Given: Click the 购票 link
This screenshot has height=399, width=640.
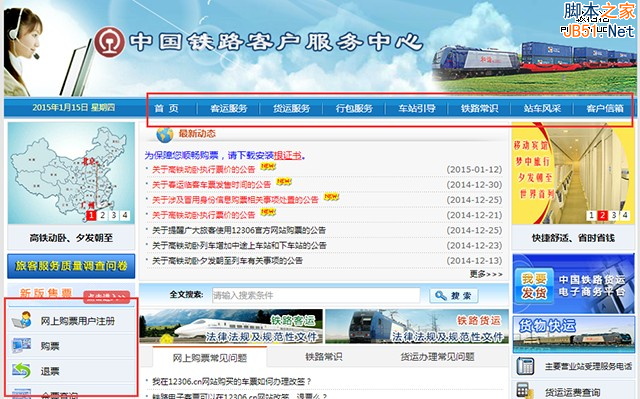Looking at the screenshot, I should pos(50,346).
